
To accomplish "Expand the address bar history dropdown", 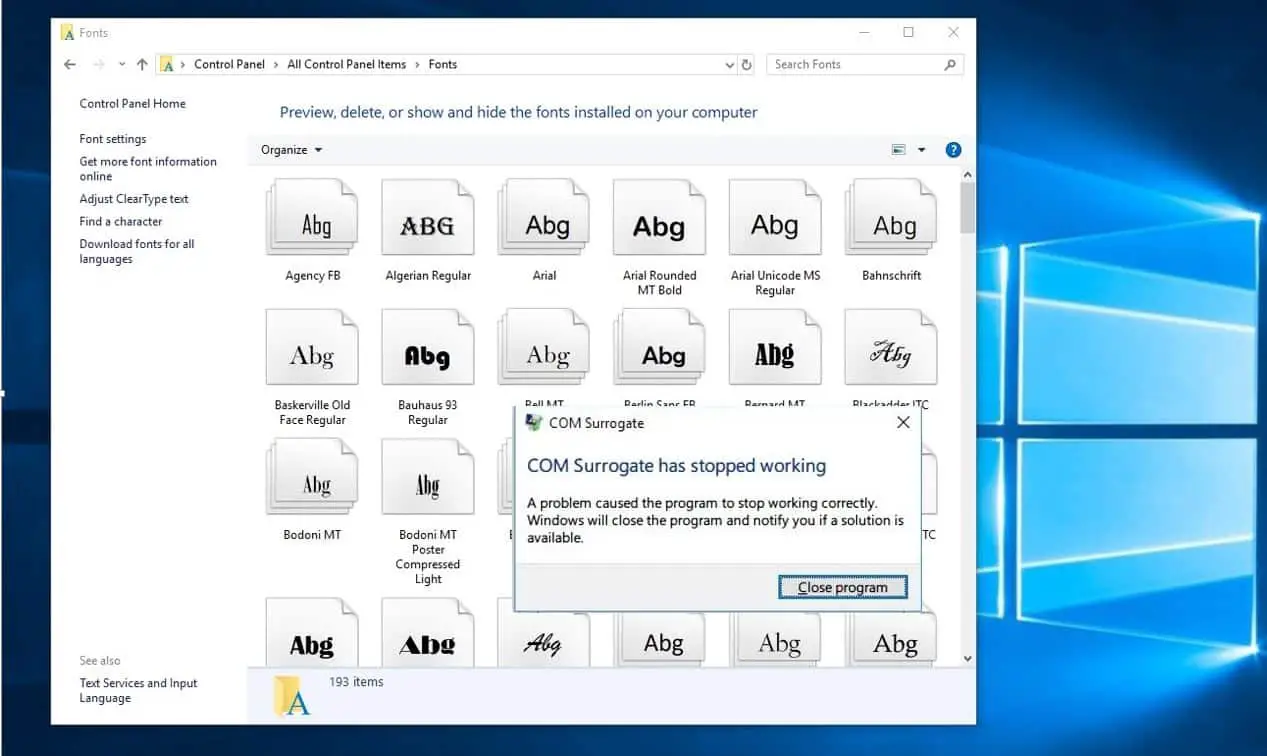I will (730, 64).
